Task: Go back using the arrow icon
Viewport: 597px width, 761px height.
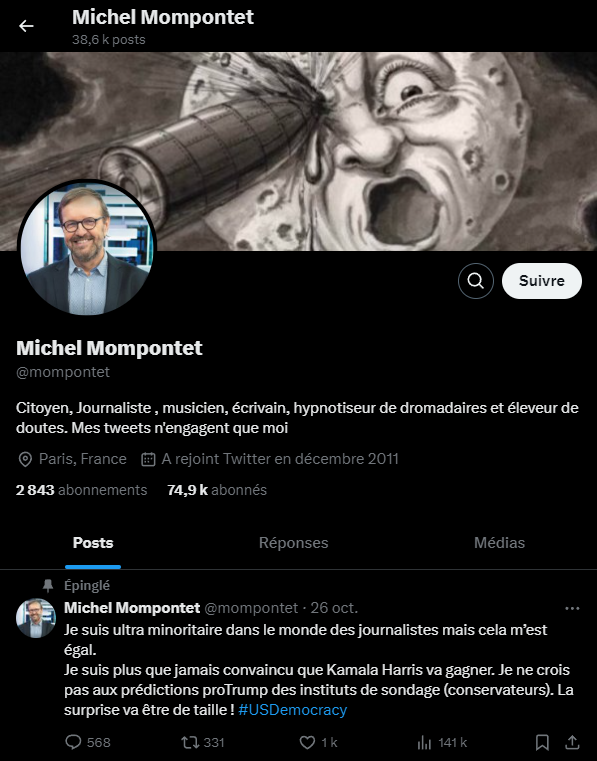Action: pyautogui.click(x=26, y=26)
